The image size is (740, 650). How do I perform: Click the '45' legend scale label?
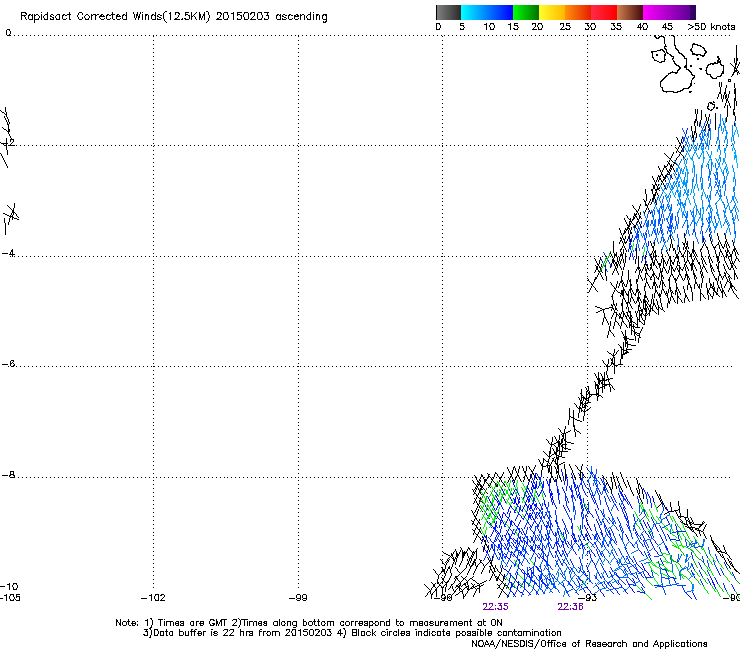[667, 27]
